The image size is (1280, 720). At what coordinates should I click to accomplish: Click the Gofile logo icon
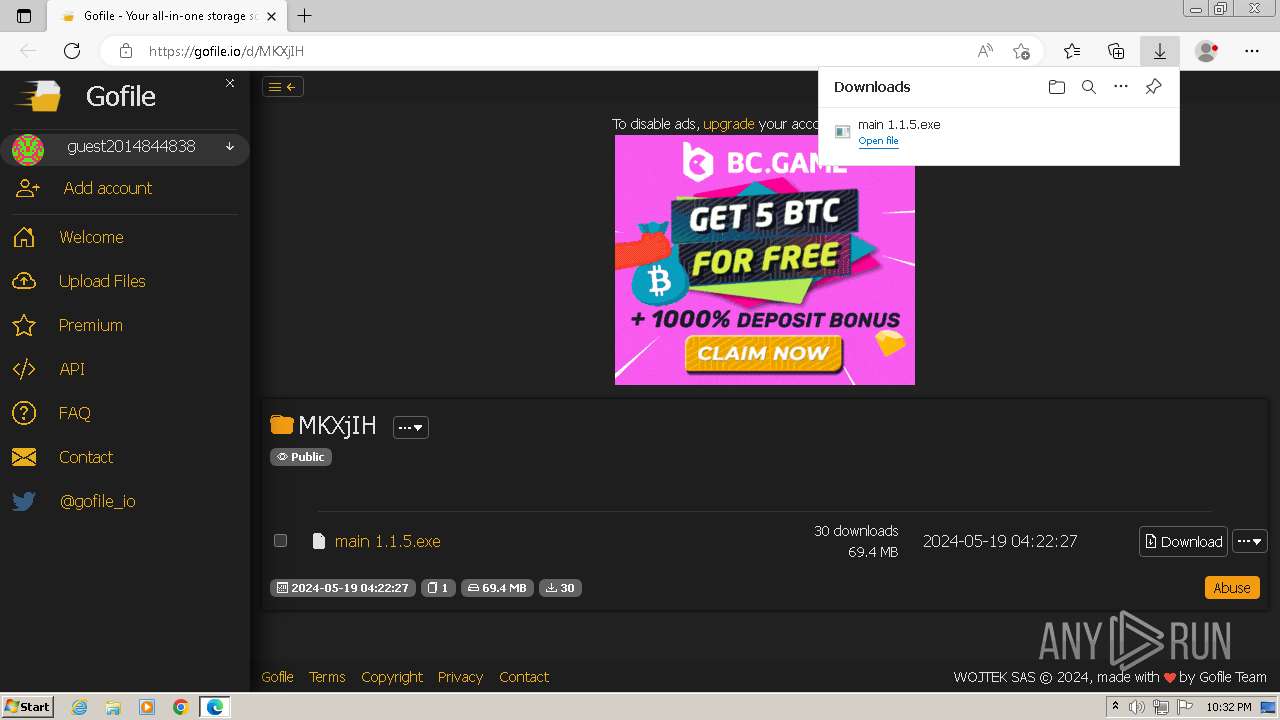[x=38, y=96]
